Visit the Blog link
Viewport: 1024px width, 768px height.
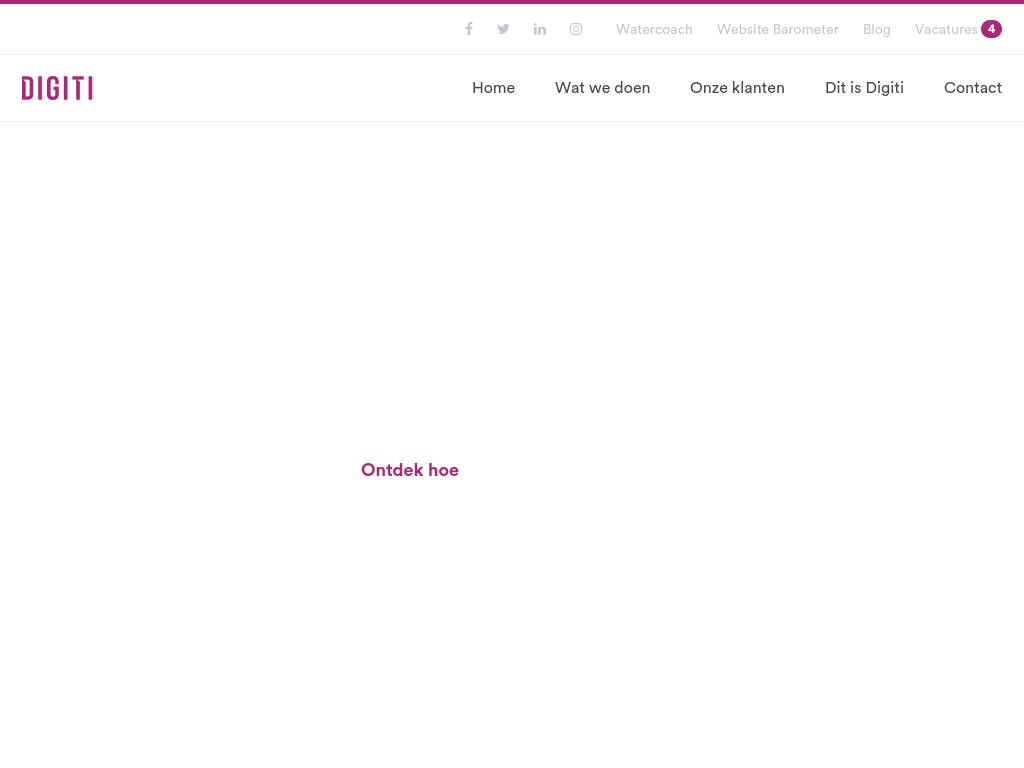[x=876, y=29]
